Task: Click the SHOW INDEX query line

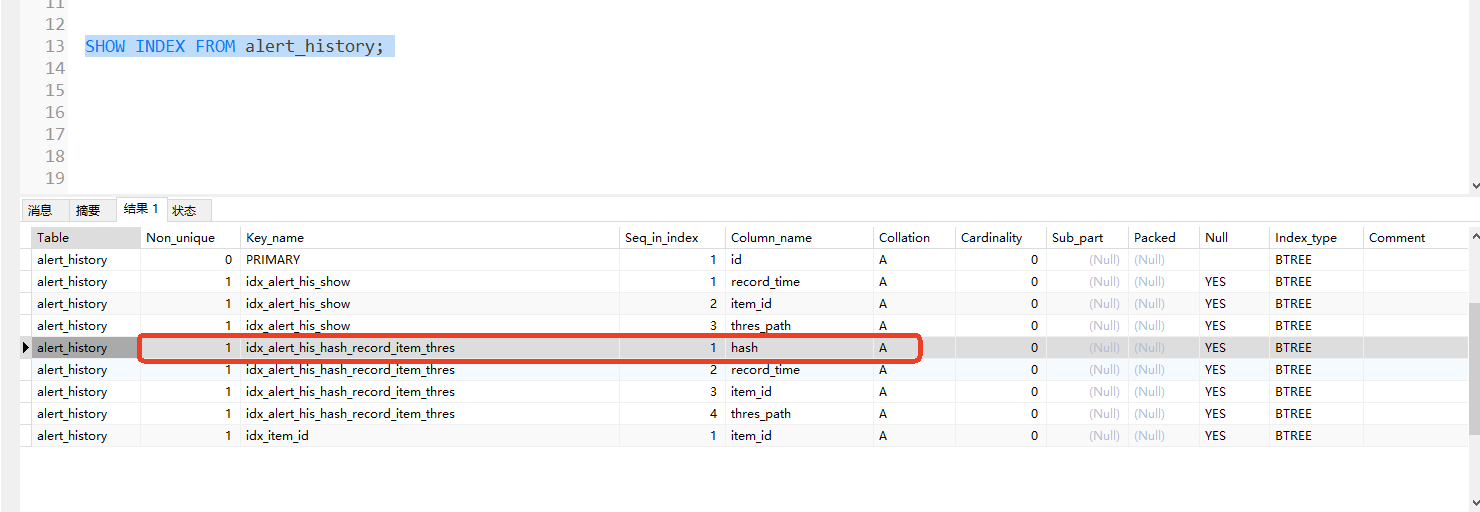Action: (x=234, y=47)
